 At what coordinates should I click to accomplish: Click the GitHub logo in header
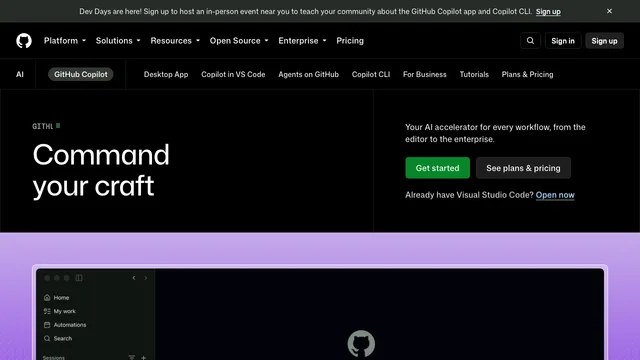24,41
